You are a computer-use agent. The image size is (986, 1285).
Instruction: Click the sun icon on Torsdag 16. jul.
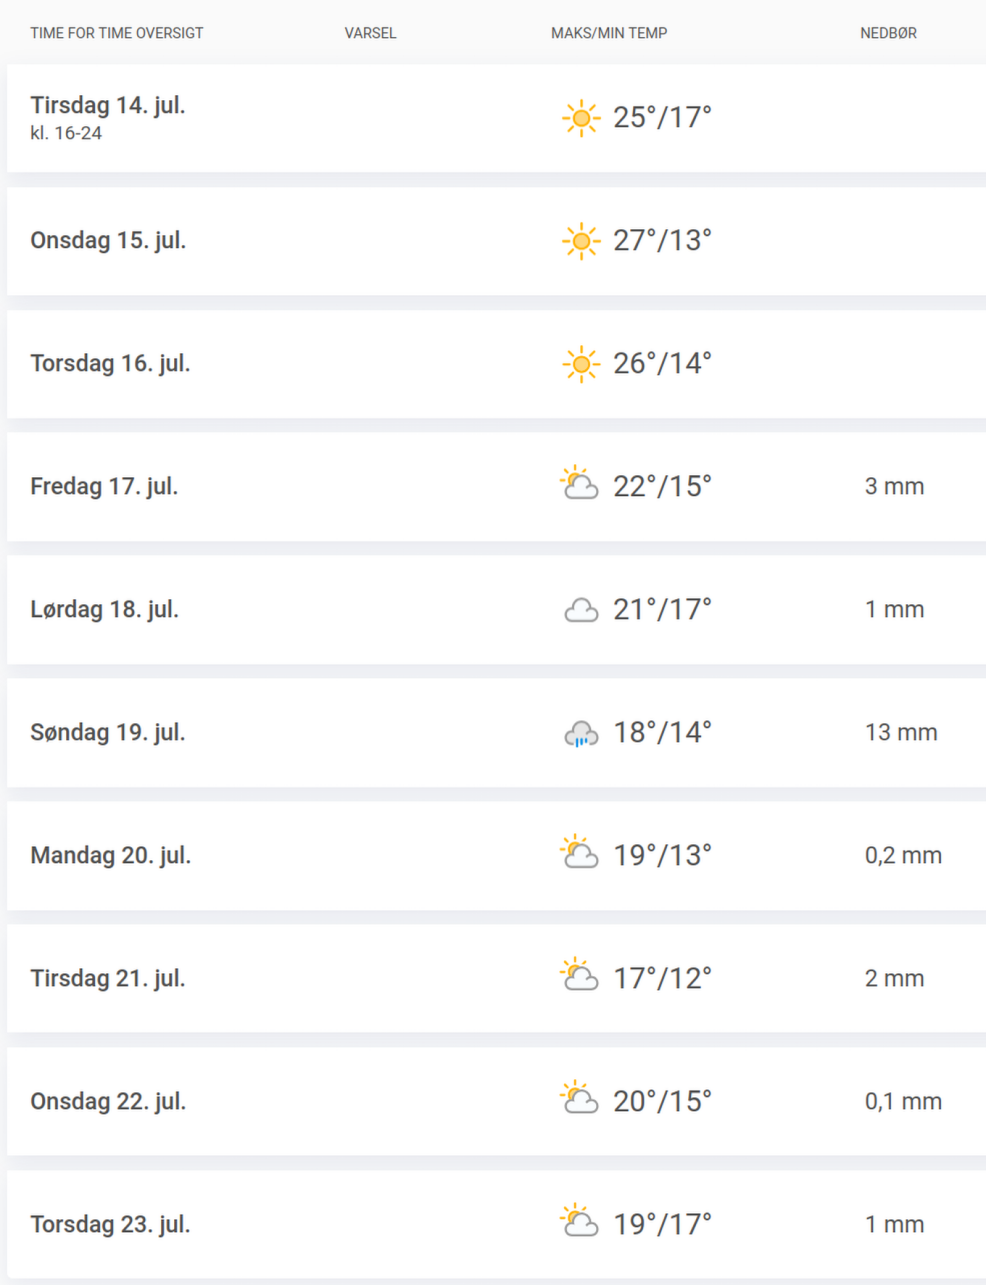[x=581, y=364]
